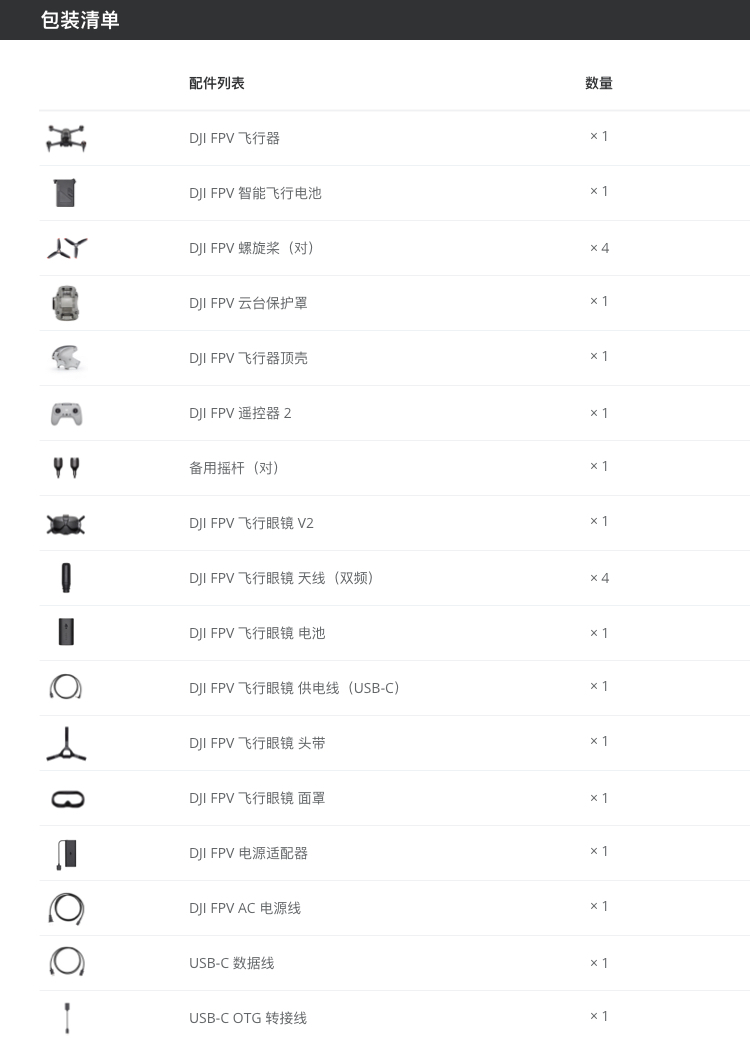
Task: Click the FPV Goggles V2 icon
Action: [x=66, y=523]
